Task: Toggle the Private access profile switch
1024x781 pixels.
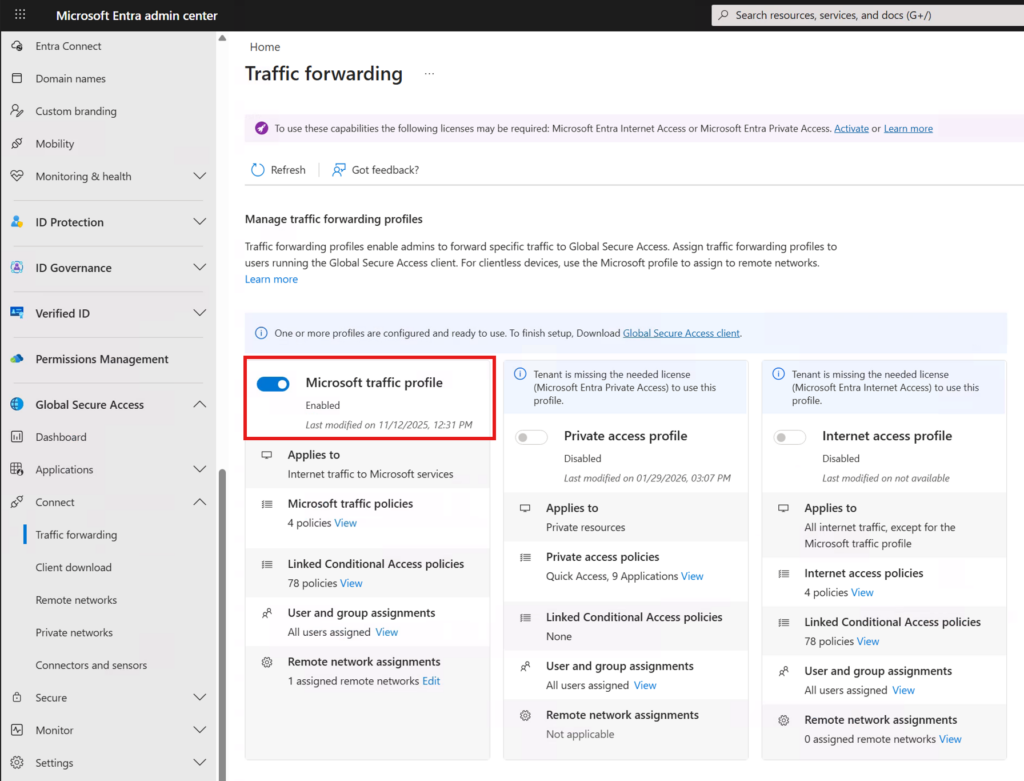Action: pos(531,437)
